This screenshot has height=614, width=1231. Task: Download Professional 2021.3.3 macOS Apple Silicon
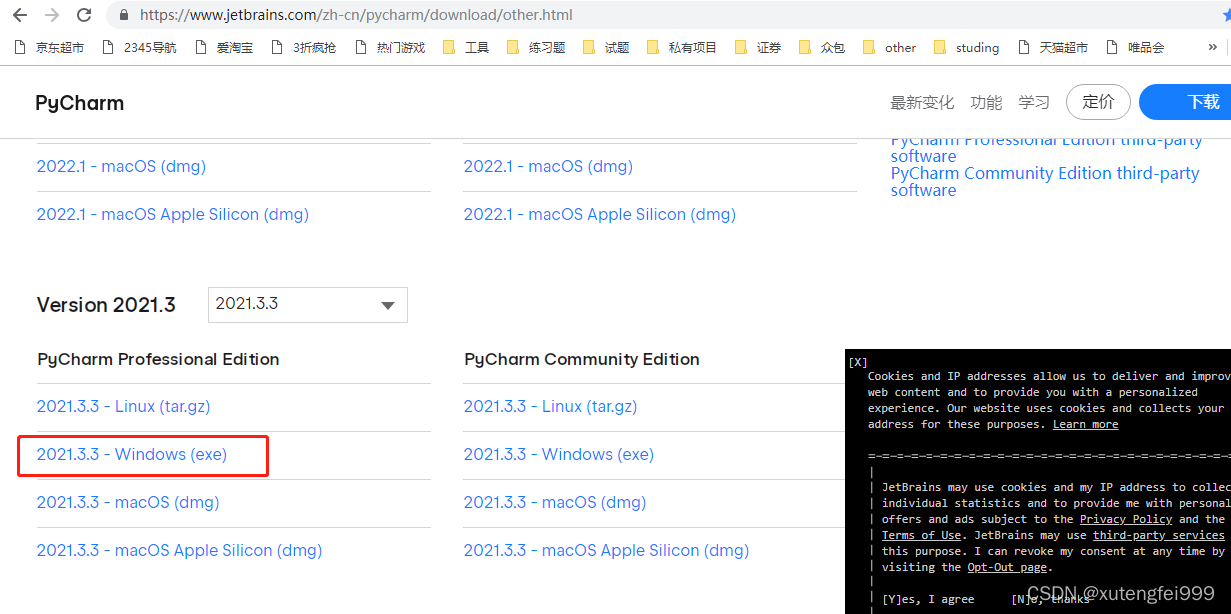pyautogui.click(x=180, y=550)
